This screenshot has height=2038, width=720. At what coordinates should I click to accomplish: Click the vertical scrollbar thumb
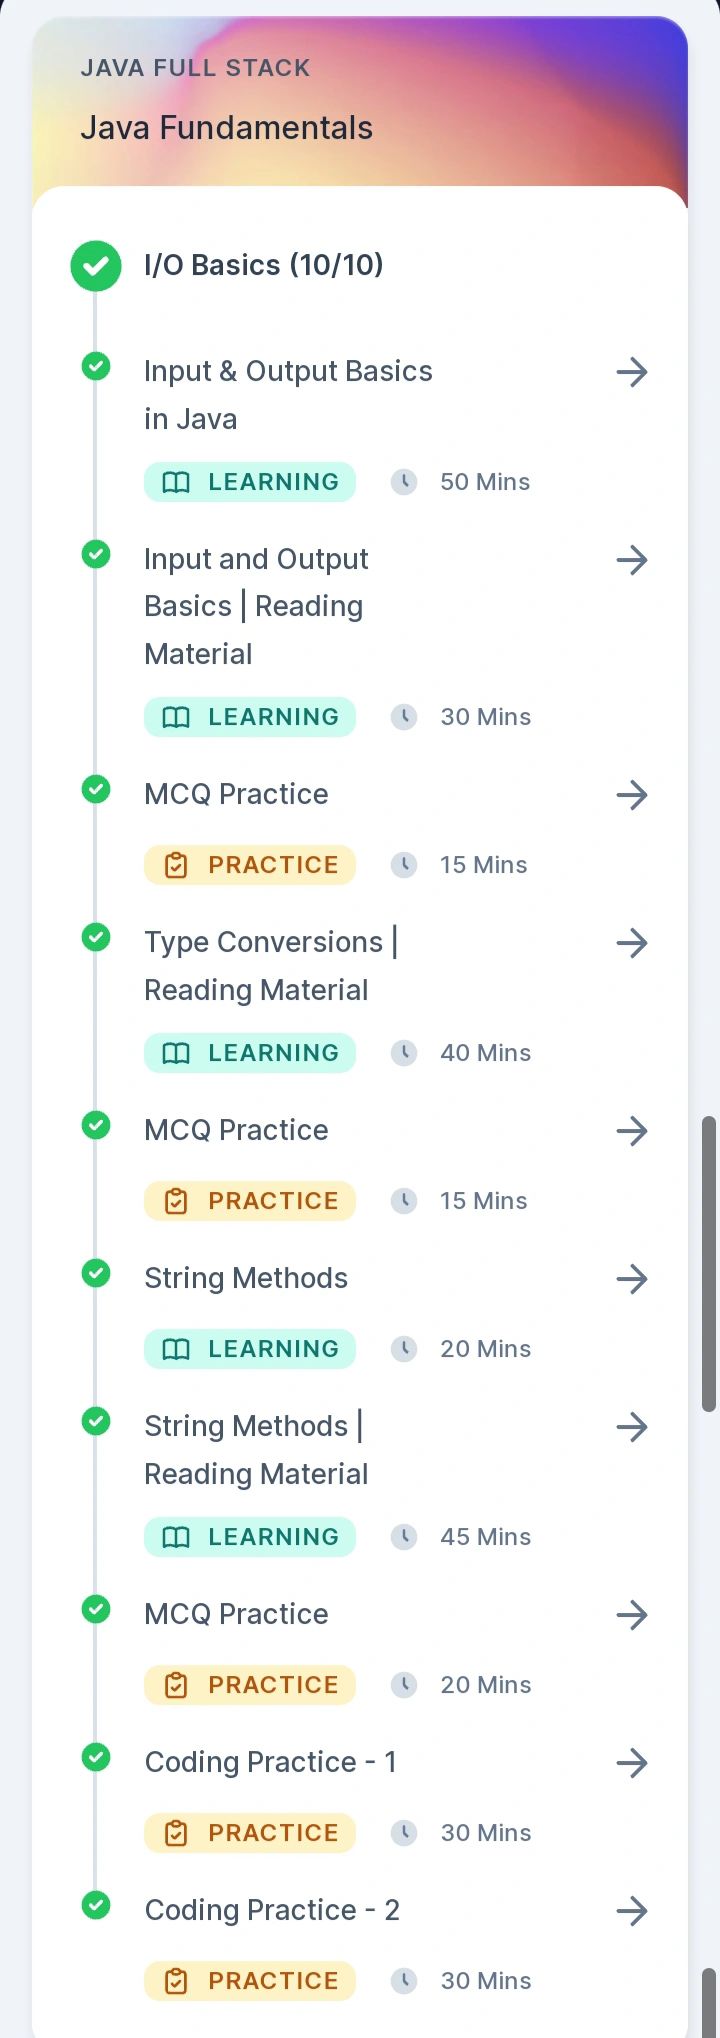click(x=709, y=1264)
